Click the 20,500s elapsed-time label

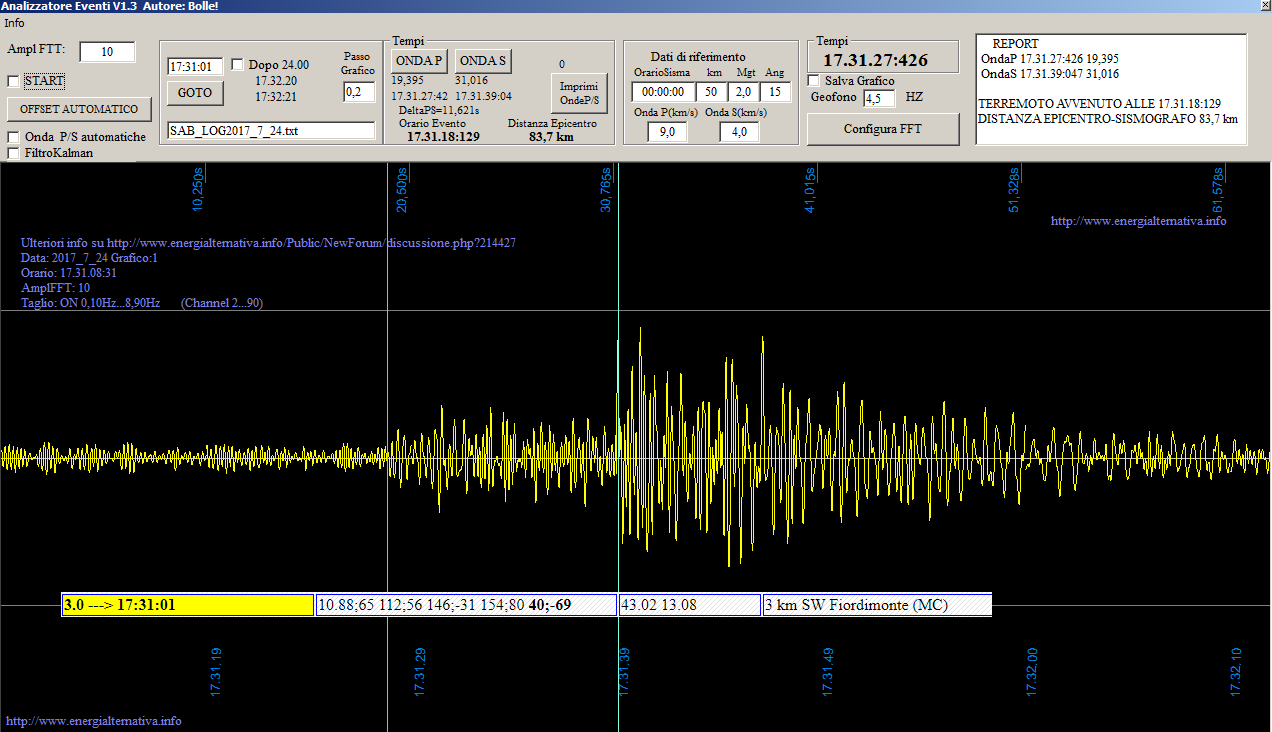[x=402, y=190]
